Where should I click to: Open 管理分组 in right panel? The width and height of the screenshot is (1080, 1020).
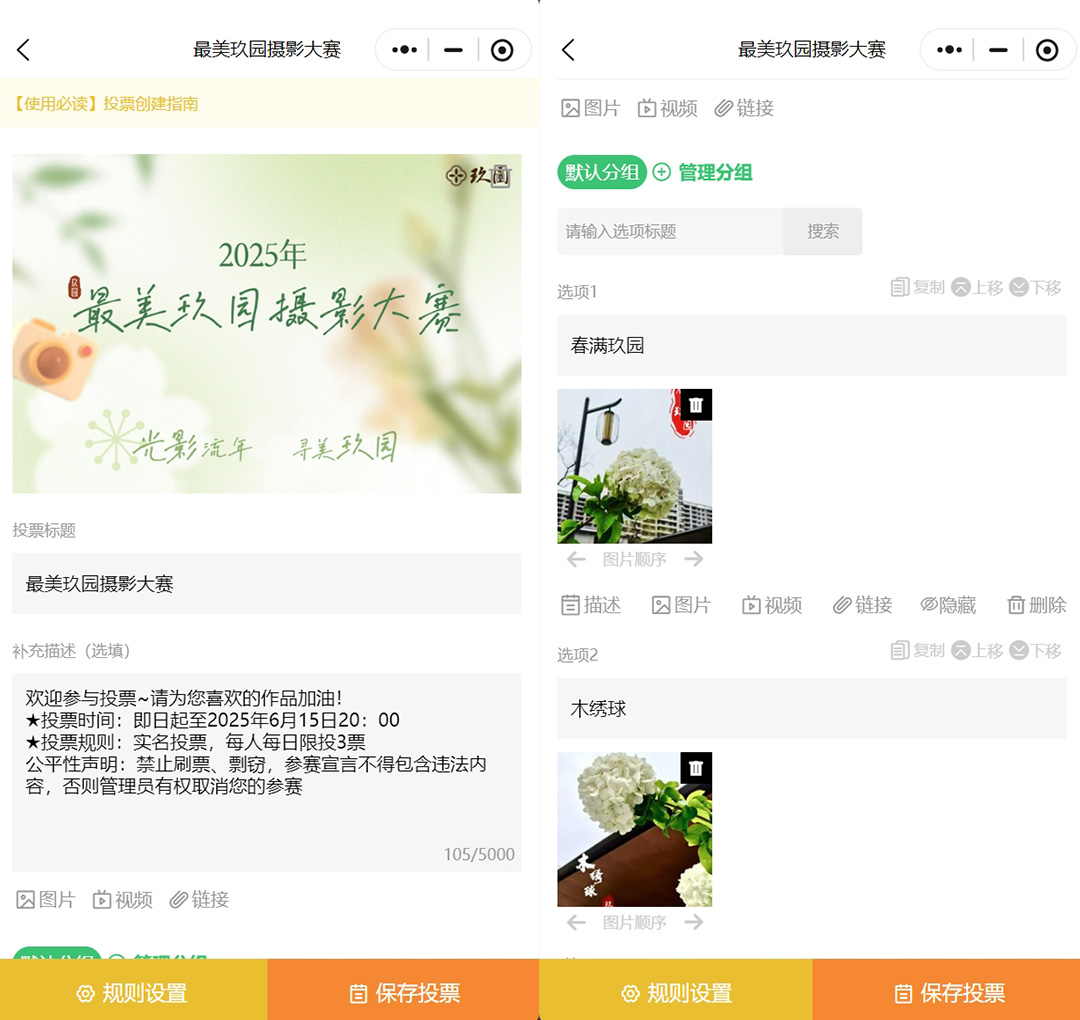click(703, 172)
